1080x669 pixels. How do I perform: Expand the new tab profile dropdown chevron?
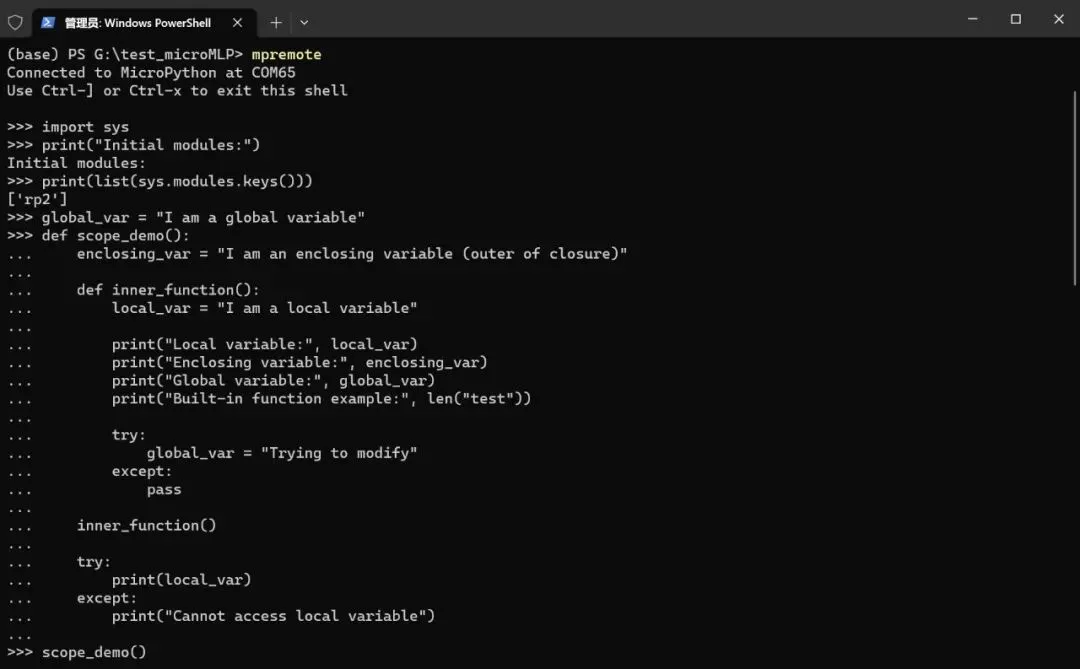pyautogui.click(x=304, y=23)
